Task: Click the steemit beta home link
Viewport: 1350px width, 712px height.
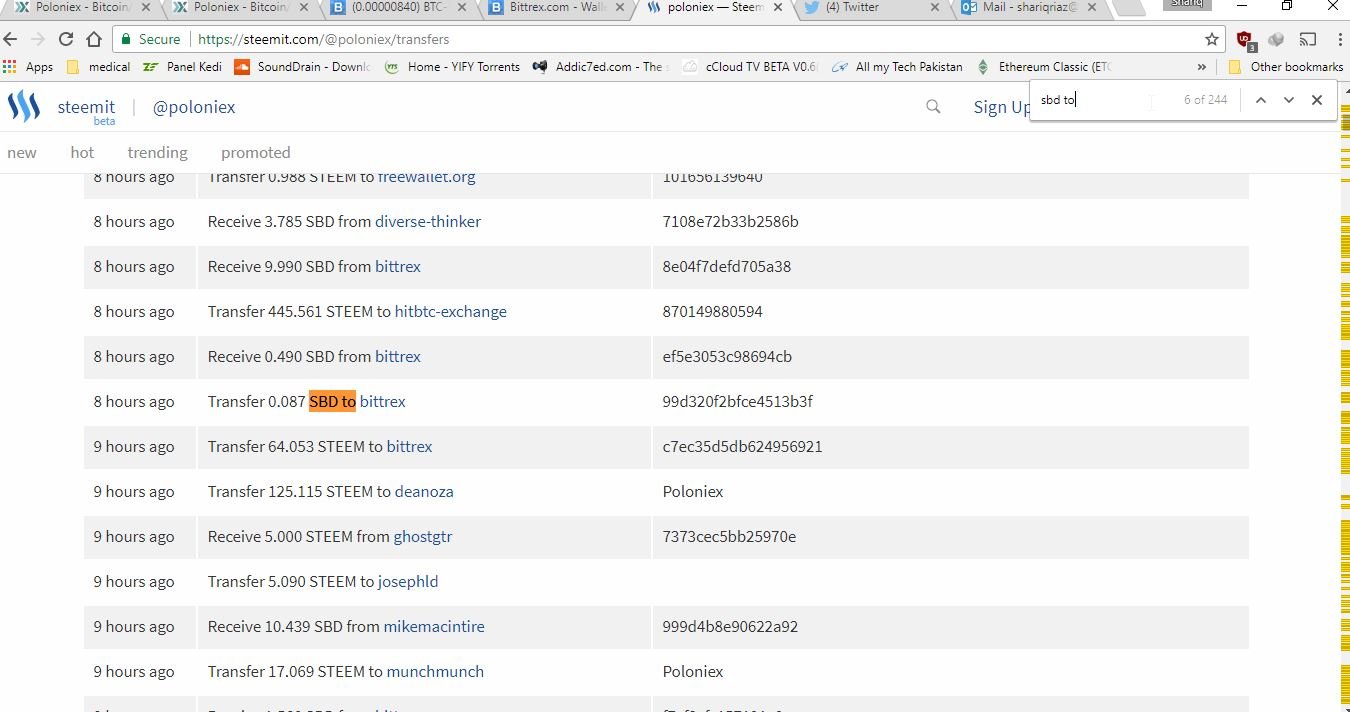Action: coord(86,109)
